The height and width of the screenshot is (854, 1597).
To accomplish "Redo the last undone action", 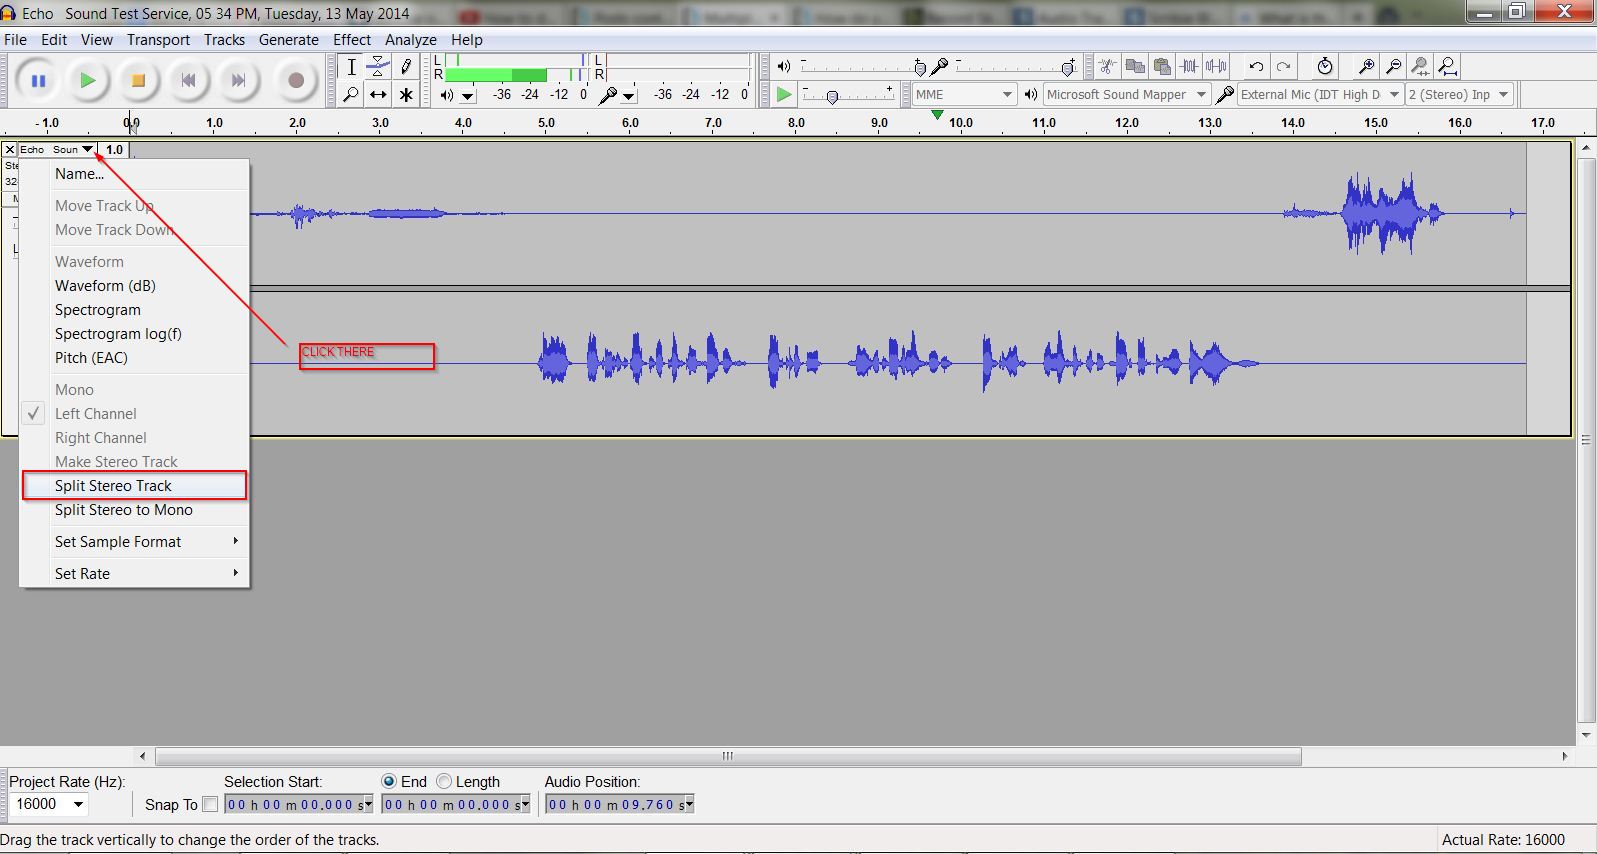I will [x=1283, y=67].
